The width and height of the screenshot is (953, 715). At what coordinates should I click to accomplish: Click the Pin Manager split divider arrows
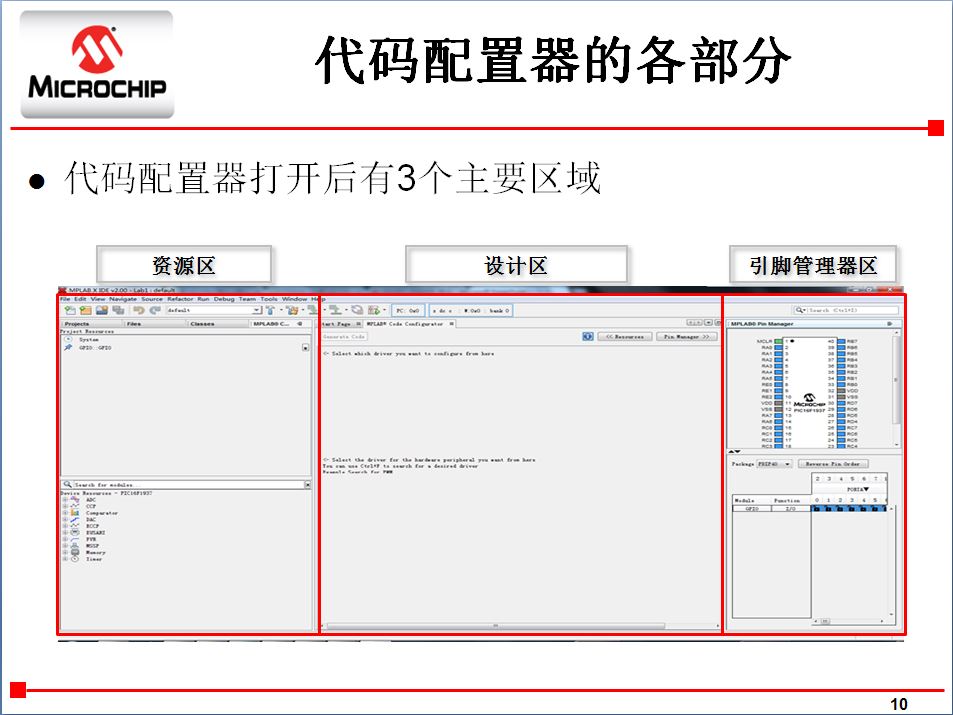(x=734, y=451)
